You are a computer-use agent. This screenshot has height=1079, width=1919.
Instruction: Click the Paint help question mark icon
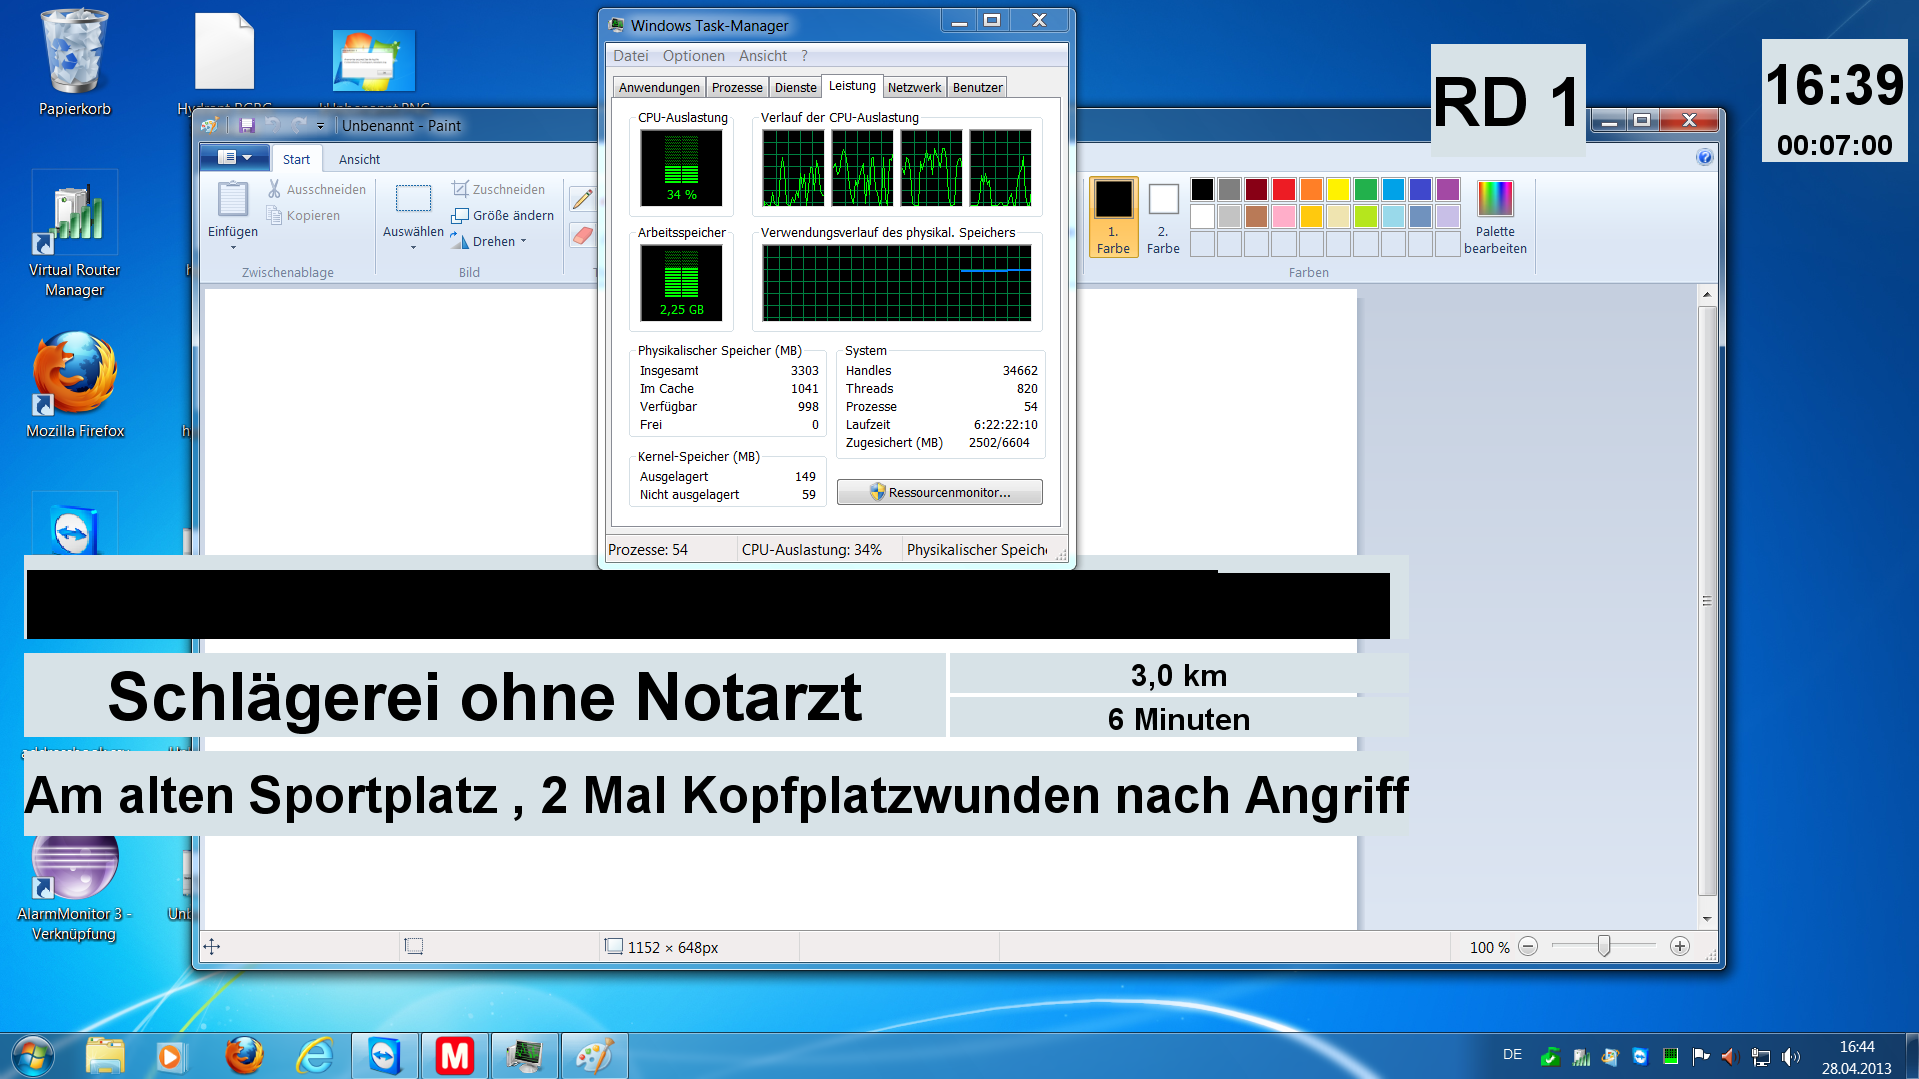coord(1704,157)
